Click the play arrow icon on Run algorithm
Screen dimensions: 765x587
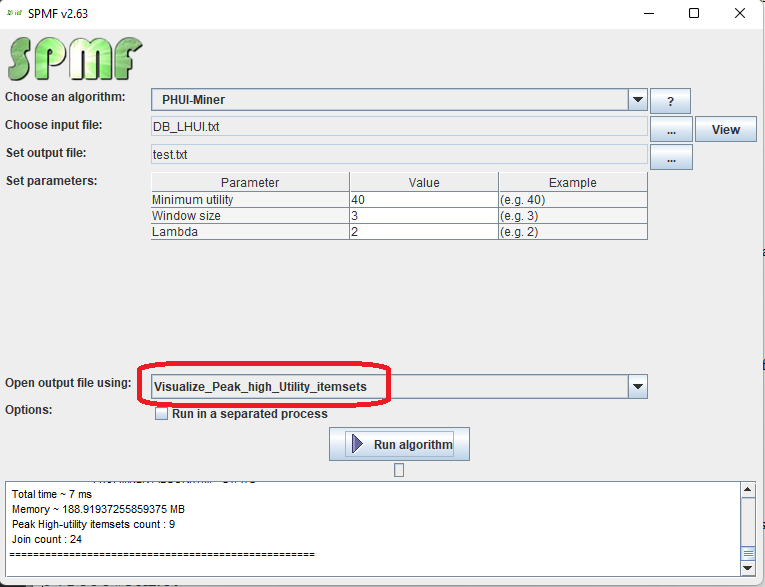pyautogui.click(x=356, y=444)
